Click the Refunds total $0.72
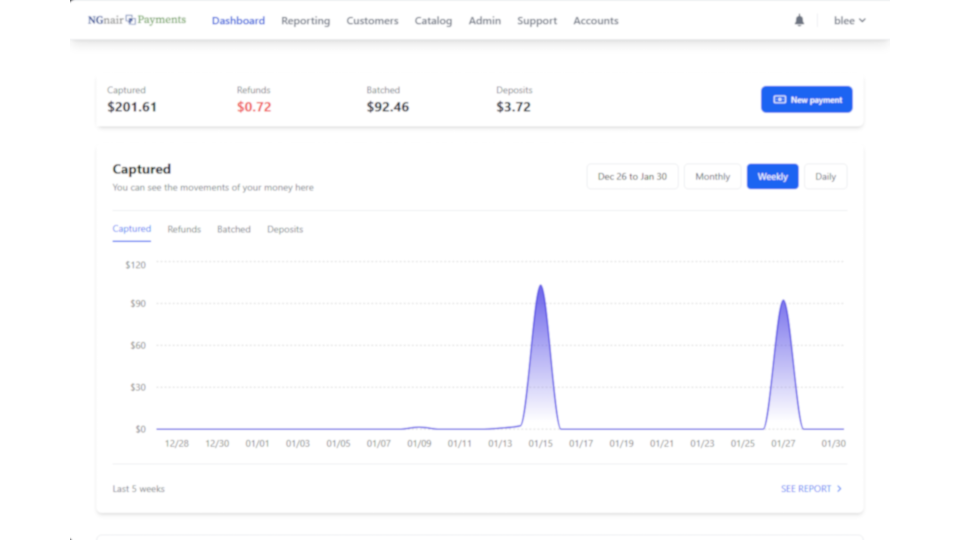 coord(253,107)
